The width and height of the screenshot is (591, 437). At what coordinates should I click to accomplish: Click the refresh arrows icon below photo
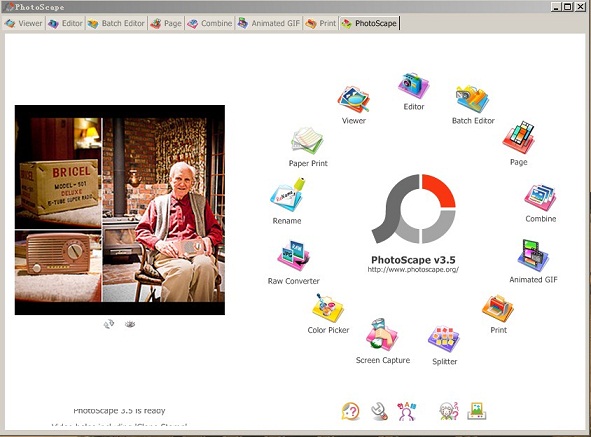tap(109, 324)
